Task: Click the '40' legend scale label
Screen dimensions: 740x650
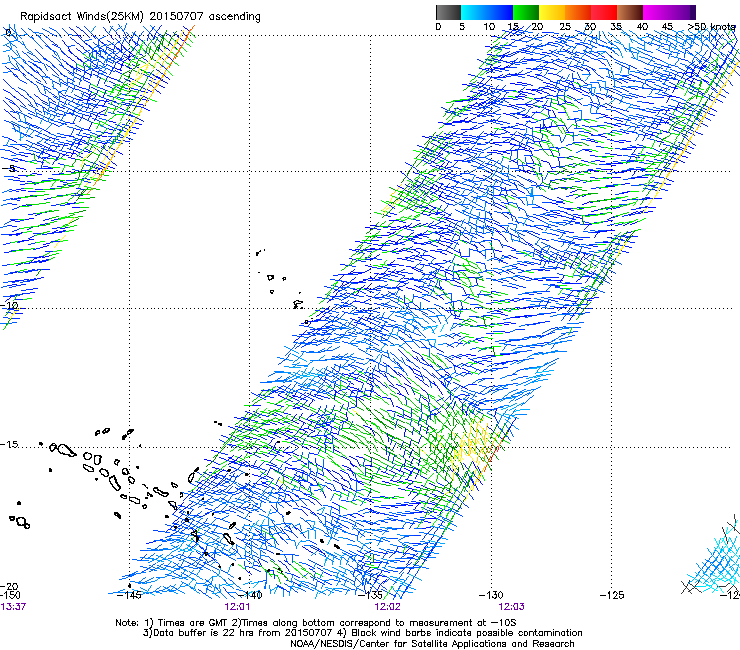Action: coord(642,26)
